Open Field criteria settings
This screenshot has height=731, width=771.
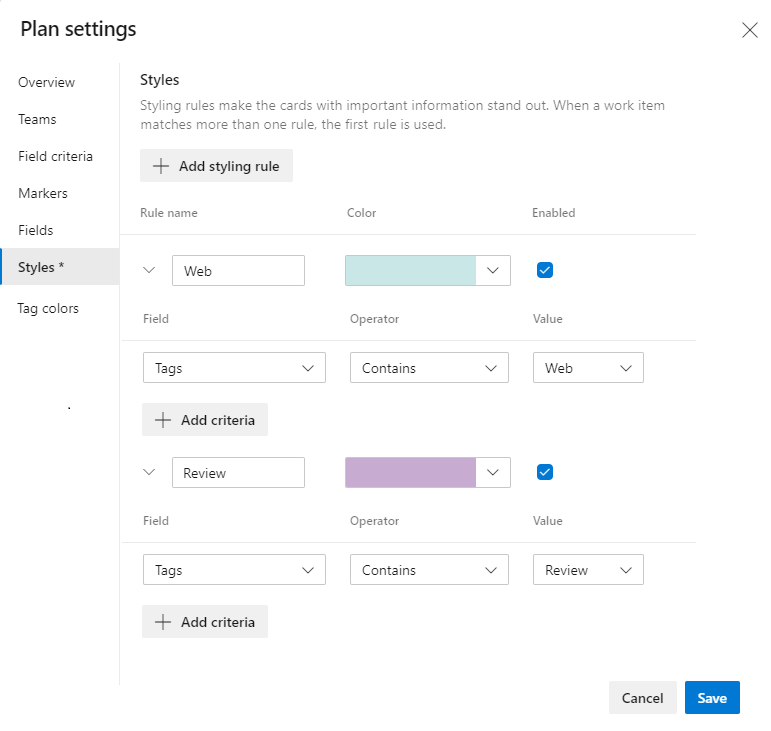56,156
